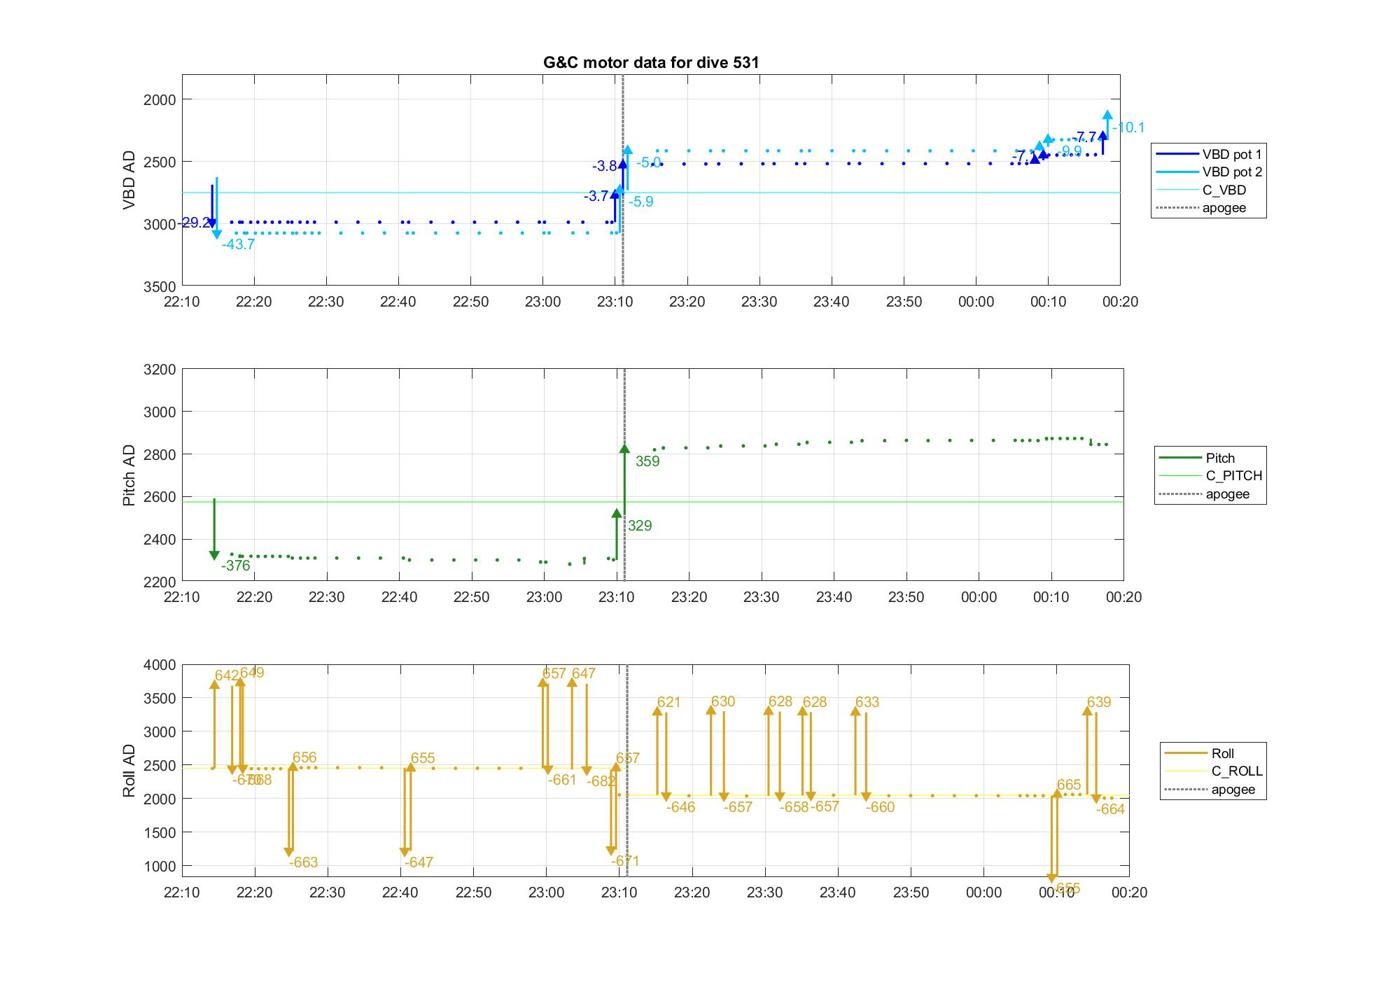Viewport: 1400px width, 986px height.
Task: Click the '-376' pitch annotation
Action: (x=236, y=565)
